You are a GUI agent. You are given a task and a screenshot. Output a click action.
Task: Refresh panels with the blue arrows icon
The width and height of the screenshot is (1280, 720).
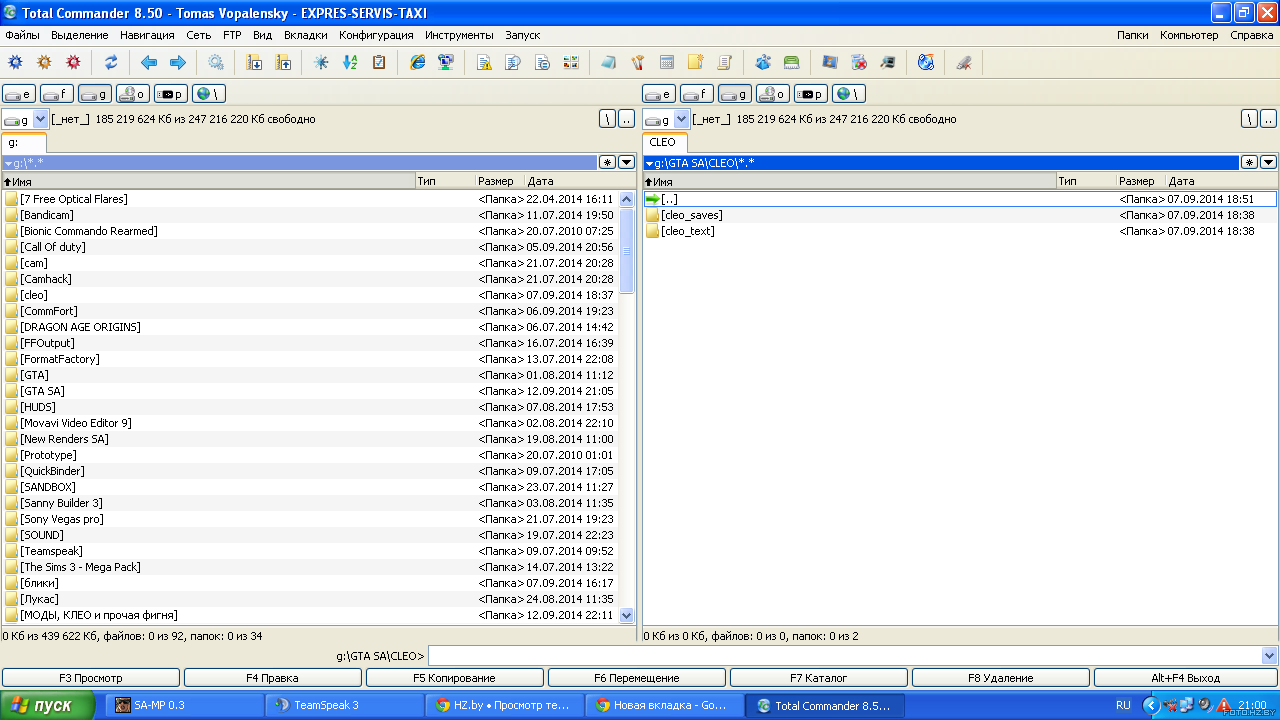pos(111,62)
